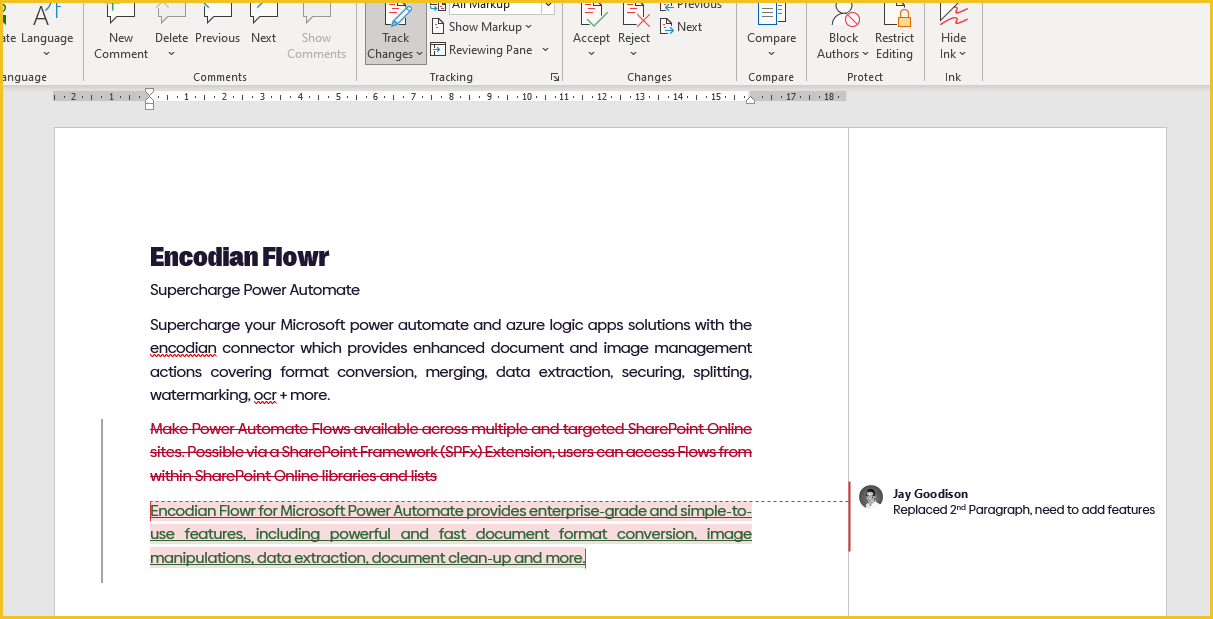Viewport: 1213px width, 619px height.
Task: Click the first line indent marker on ruler
Action: click(150, 93)
